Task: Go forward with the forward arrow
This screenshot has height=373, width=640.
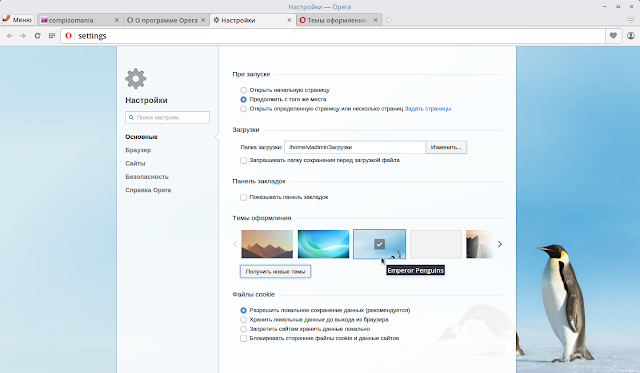Action: click(x=23, y=36)
